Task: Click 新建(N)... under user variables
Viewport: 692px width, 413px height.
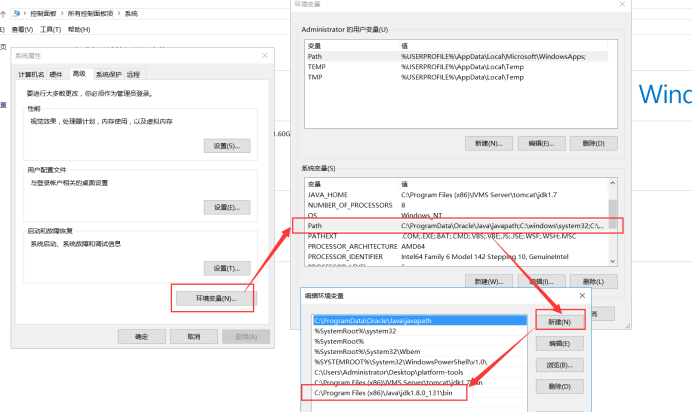Action: (x=489, y=143)
